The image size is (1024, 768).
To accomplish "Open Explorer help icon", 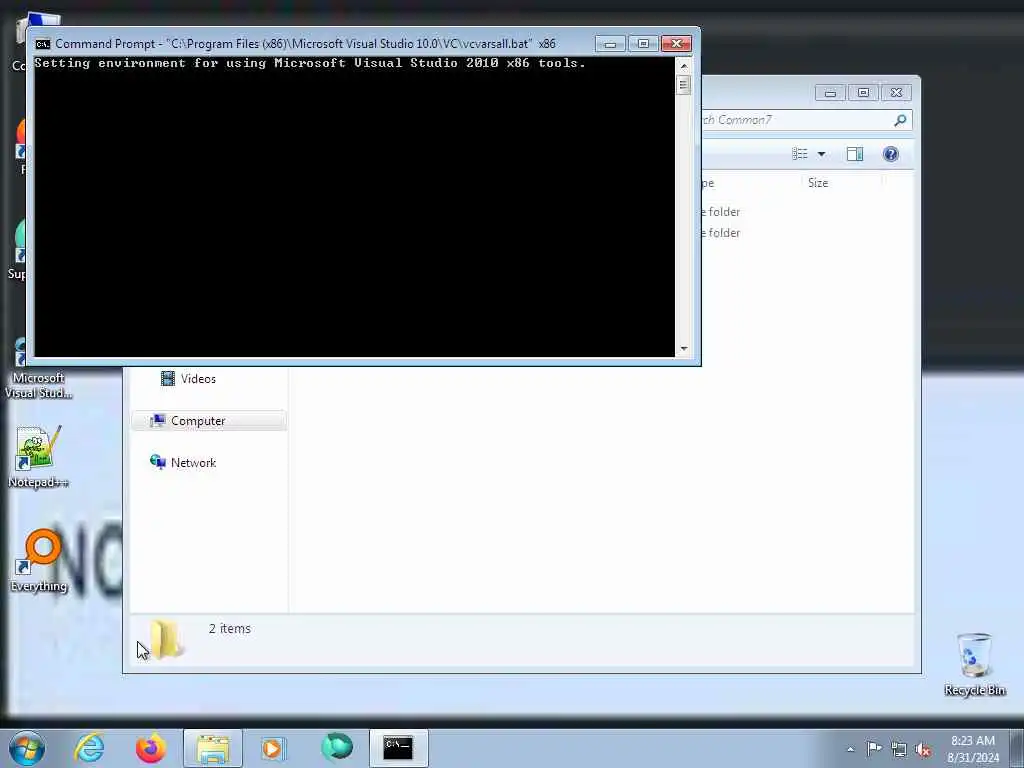I will pos(891,154).
